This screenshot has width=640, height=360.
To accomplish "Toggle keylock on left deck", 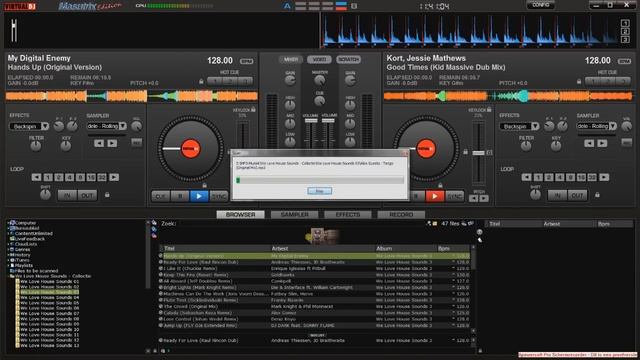I will 253,109.
